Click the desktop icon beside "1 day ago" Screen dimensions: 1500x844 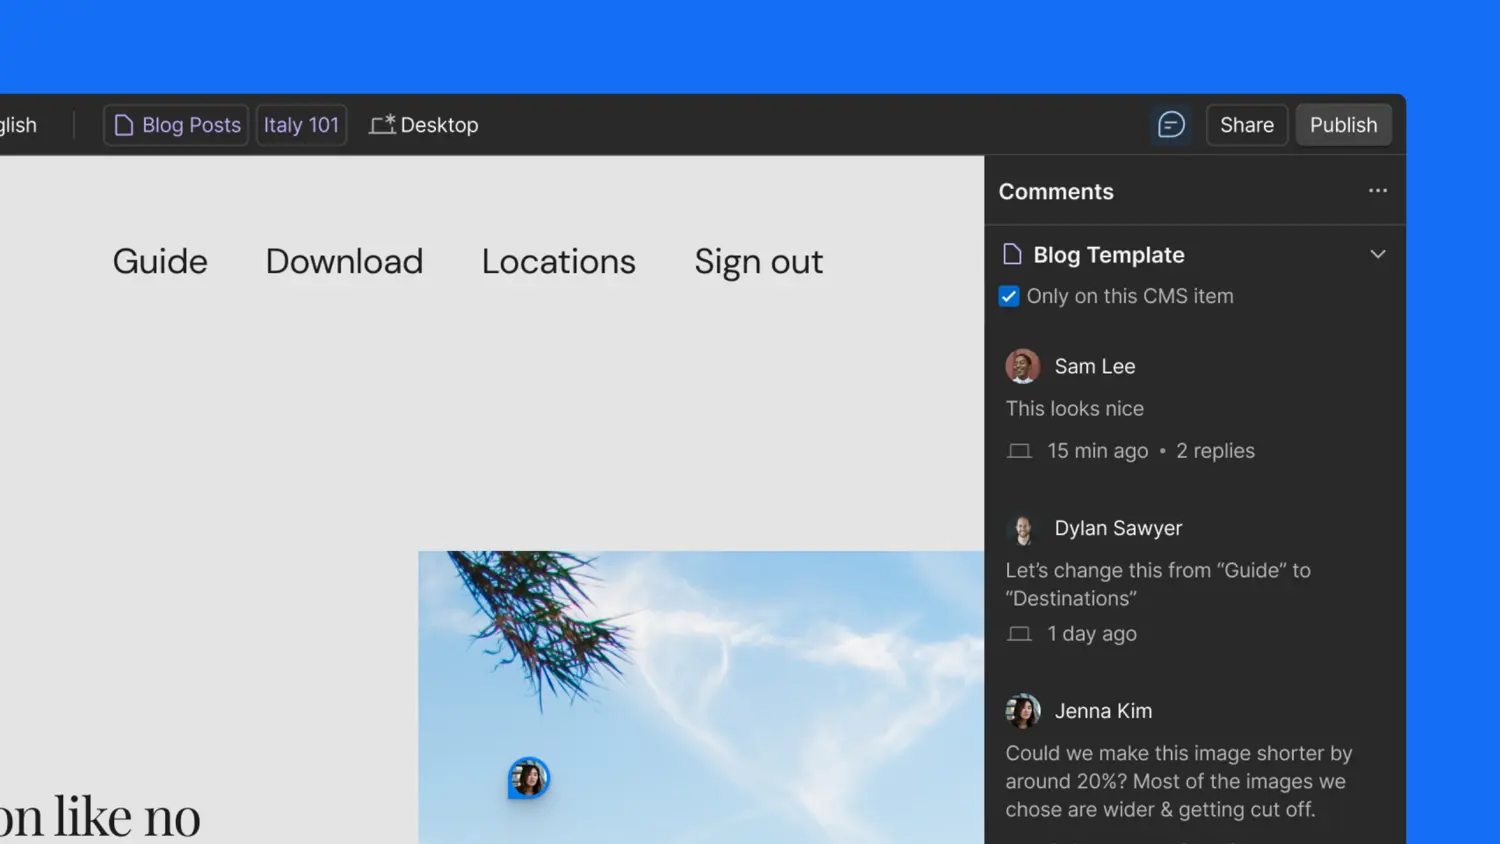(1019, 634)
